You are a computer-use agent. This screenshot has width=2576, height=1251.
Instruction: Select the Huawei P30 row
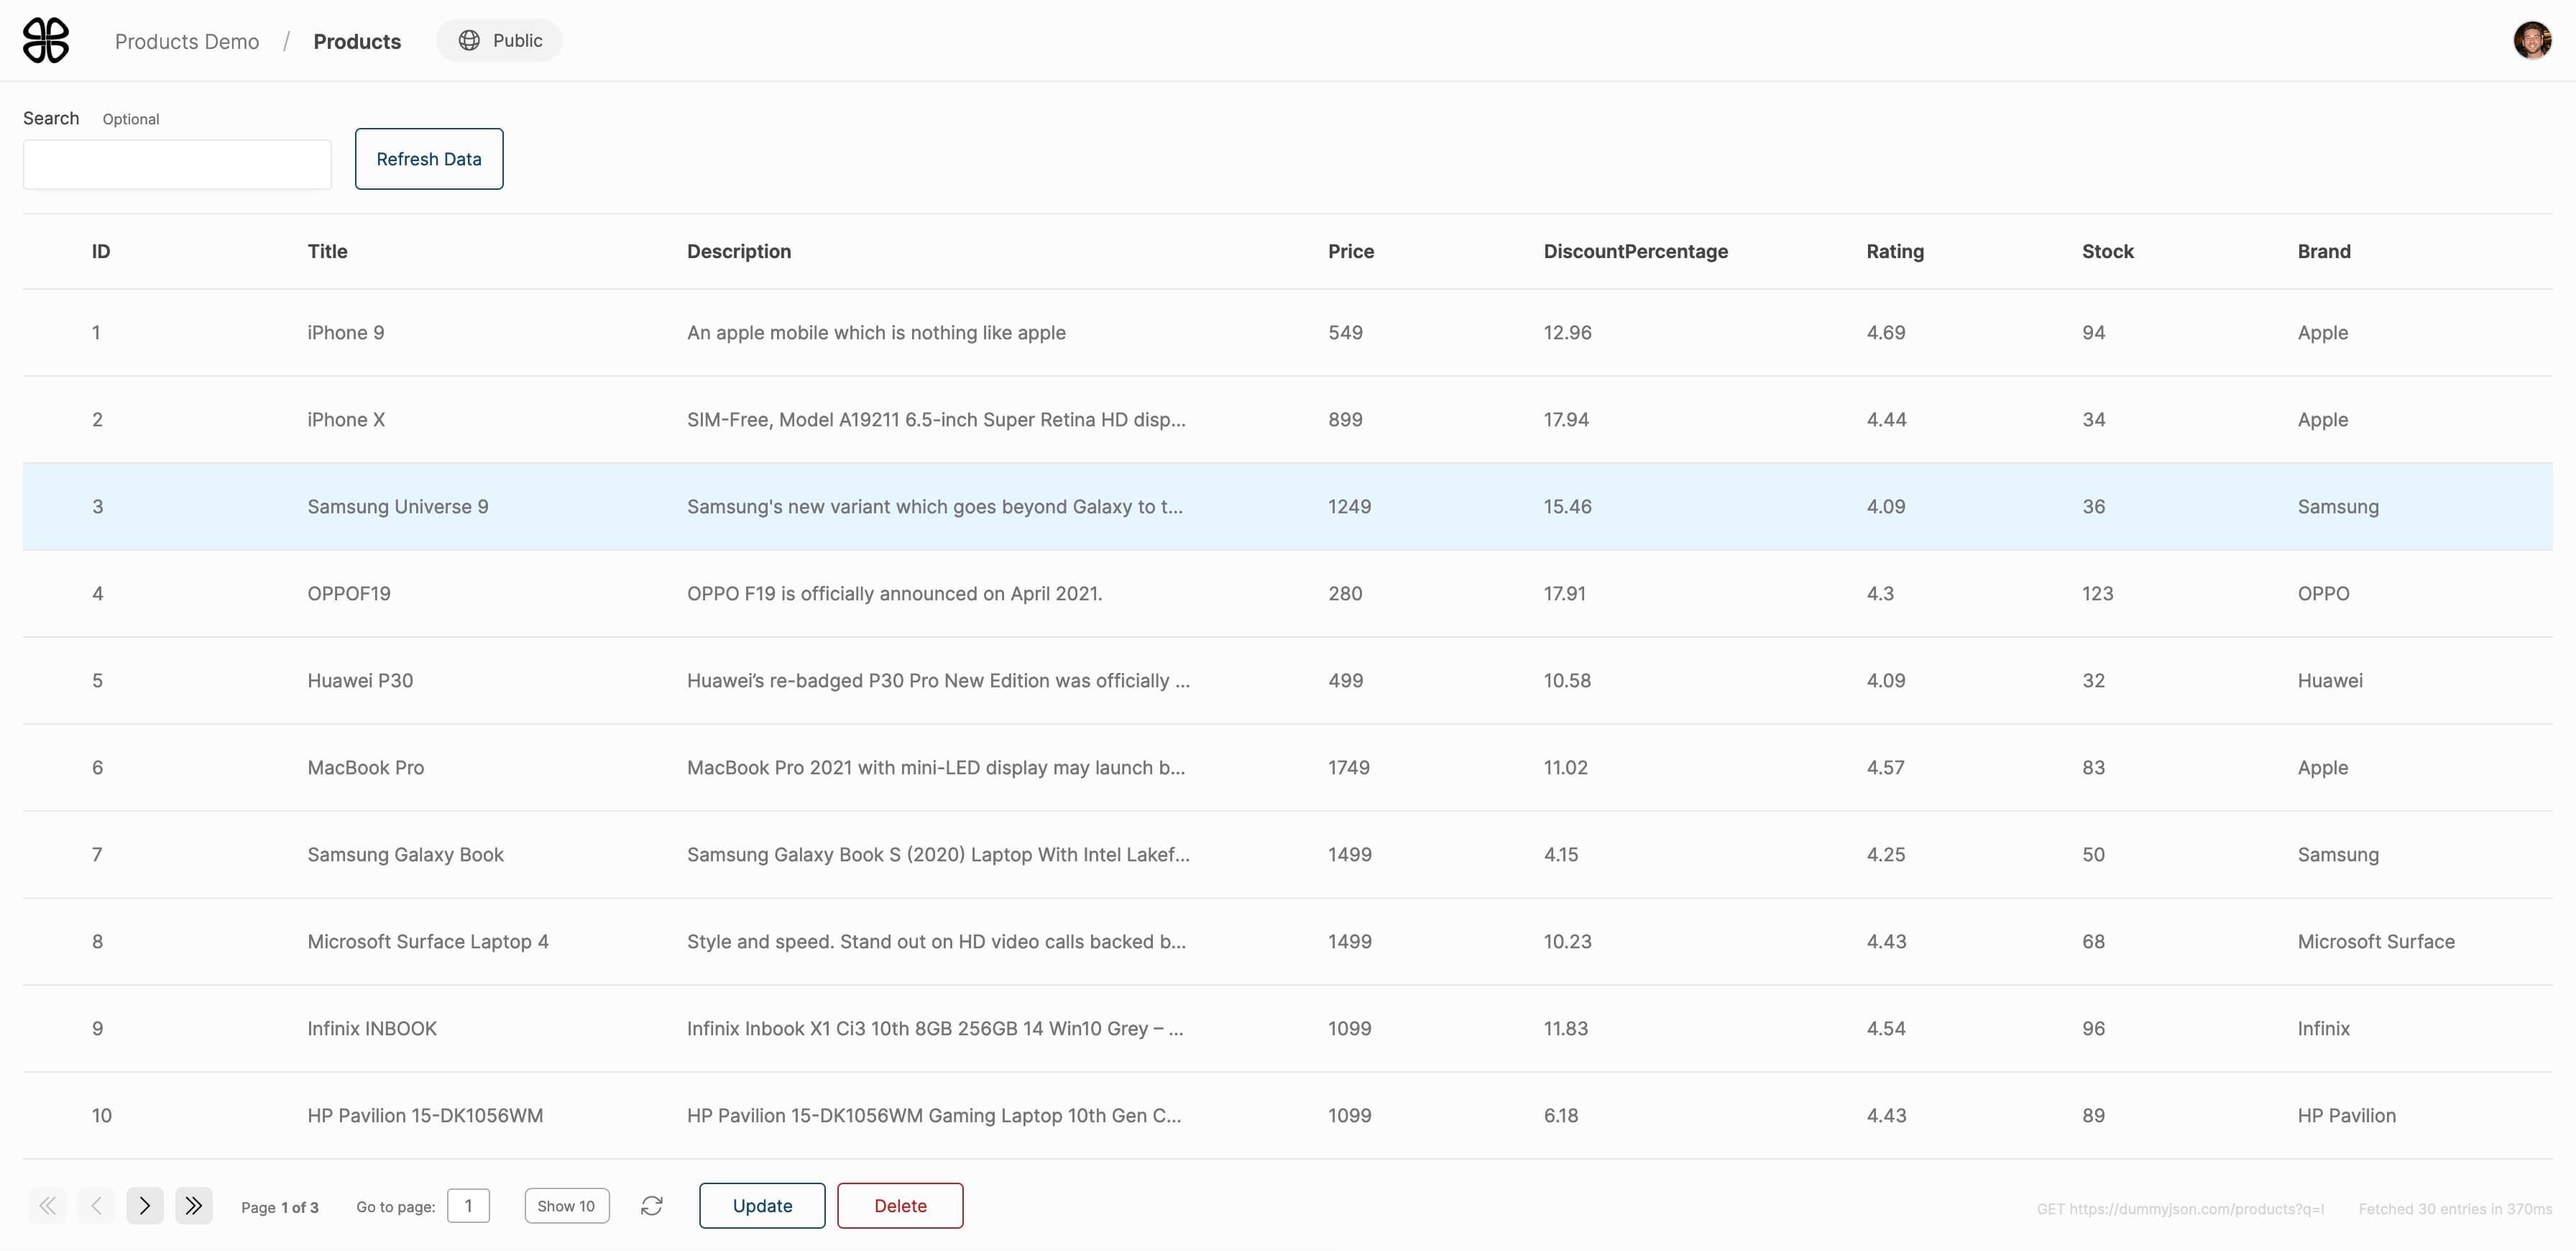click(x=1288, y=681)
